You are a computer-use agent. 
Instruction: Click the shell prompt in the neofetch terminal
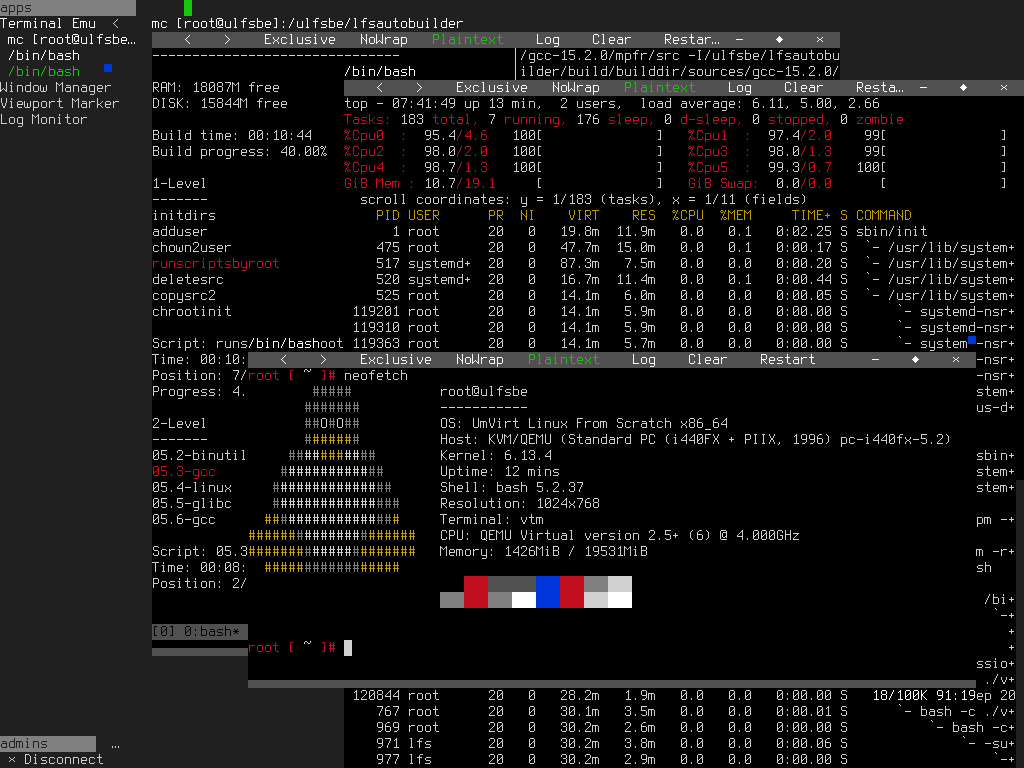290,647
